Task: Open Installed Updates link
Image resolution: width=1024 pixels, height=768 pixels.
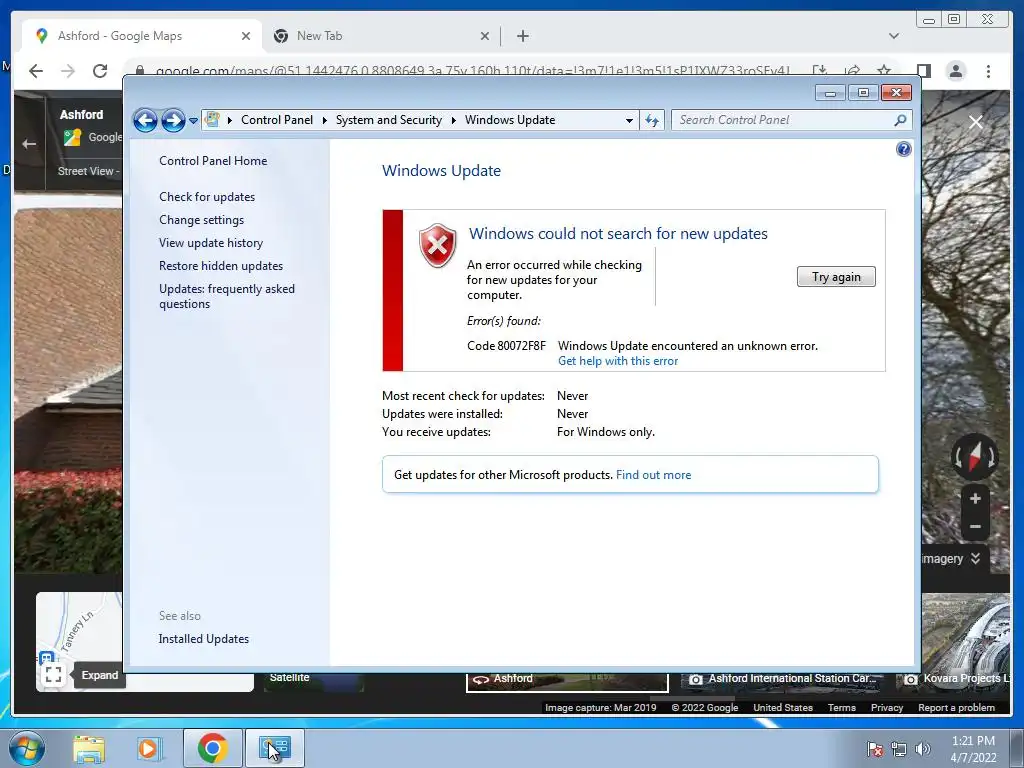Action: (204, 639)
